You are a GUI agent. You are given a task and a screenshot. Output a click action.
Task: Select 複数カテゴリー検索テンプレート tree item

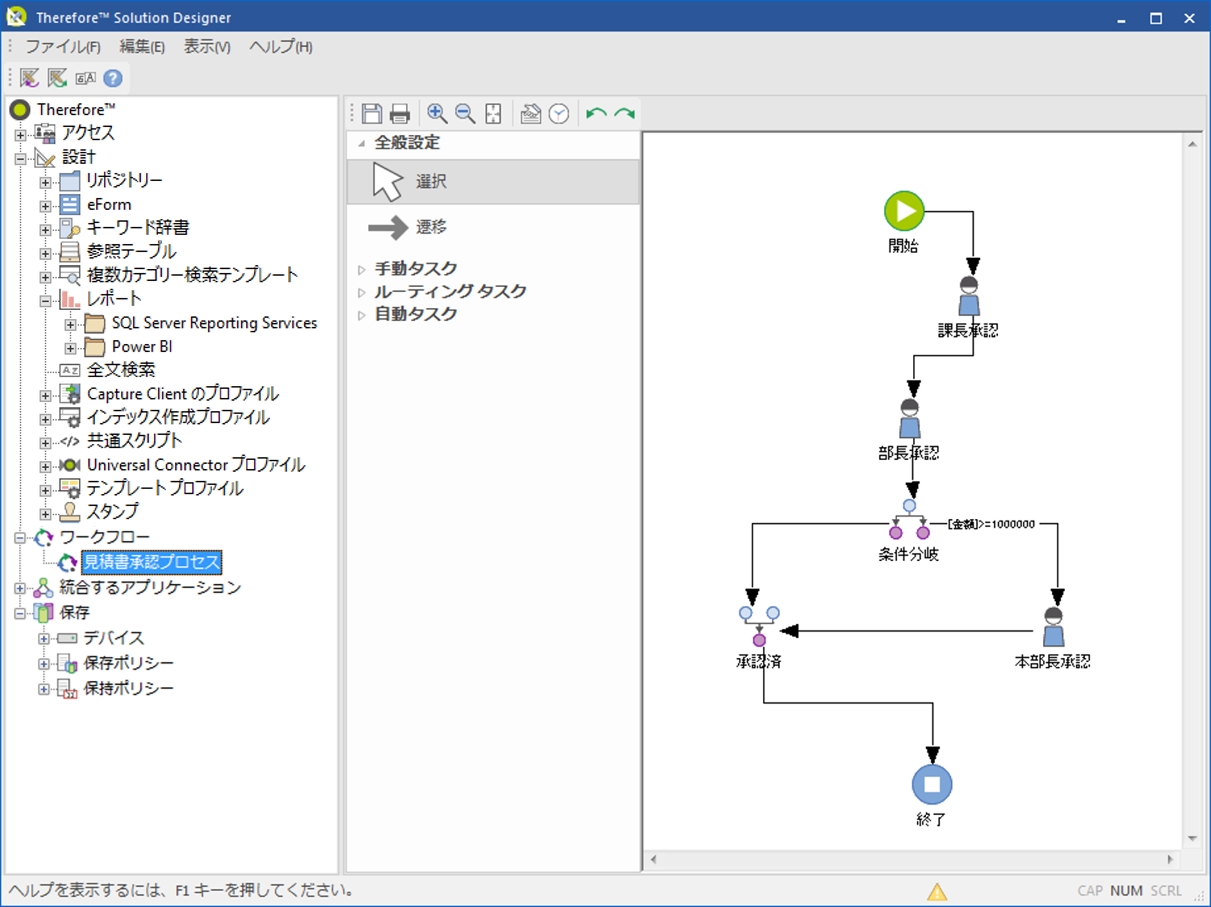192,275
